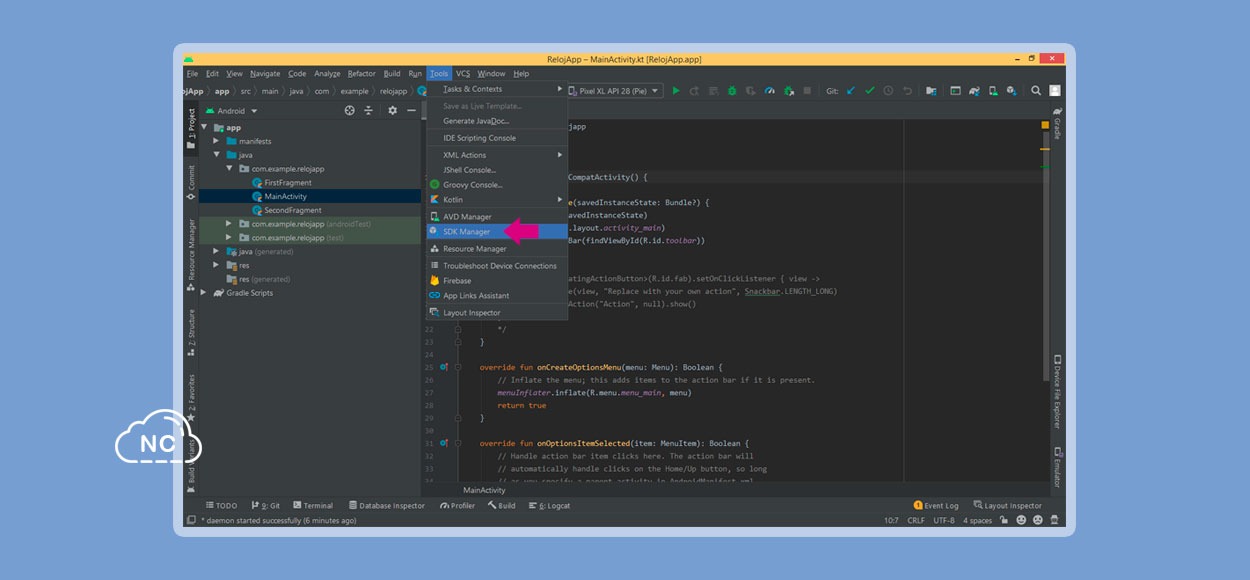This screenshot has width=1250, height=580.
Task: Toggle the 2: Favorites side tab
Action: pyautogui.click(x=191, y=398)
